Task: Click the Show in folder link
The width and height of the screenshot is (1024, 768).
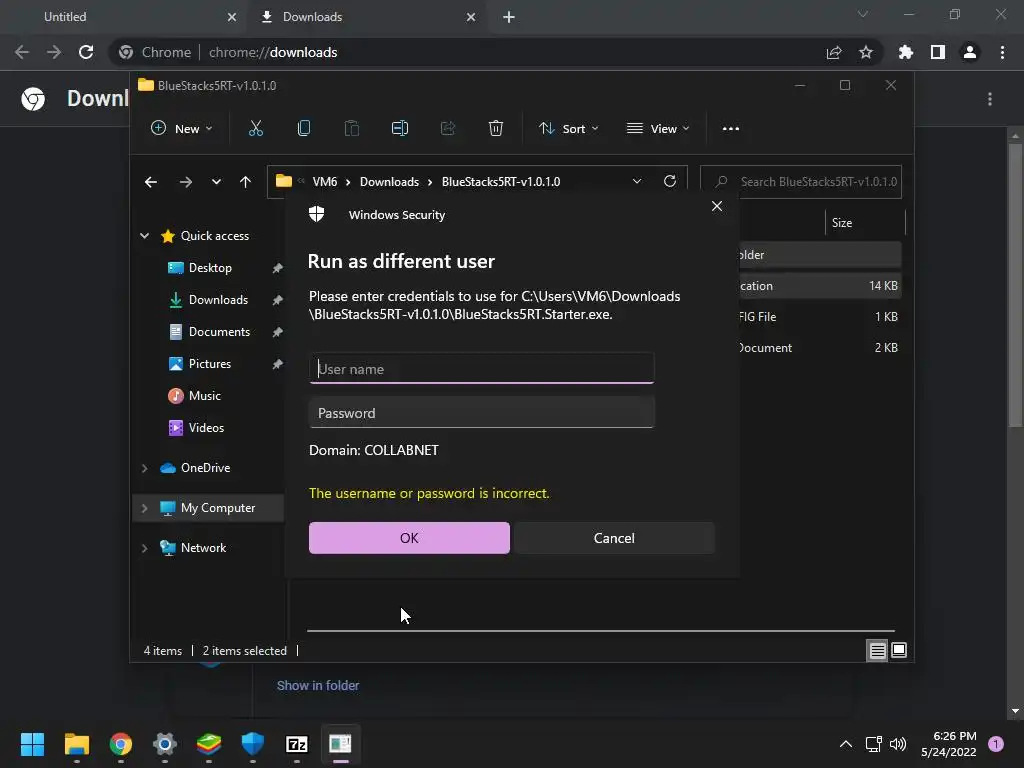Action: click(318, 686)
